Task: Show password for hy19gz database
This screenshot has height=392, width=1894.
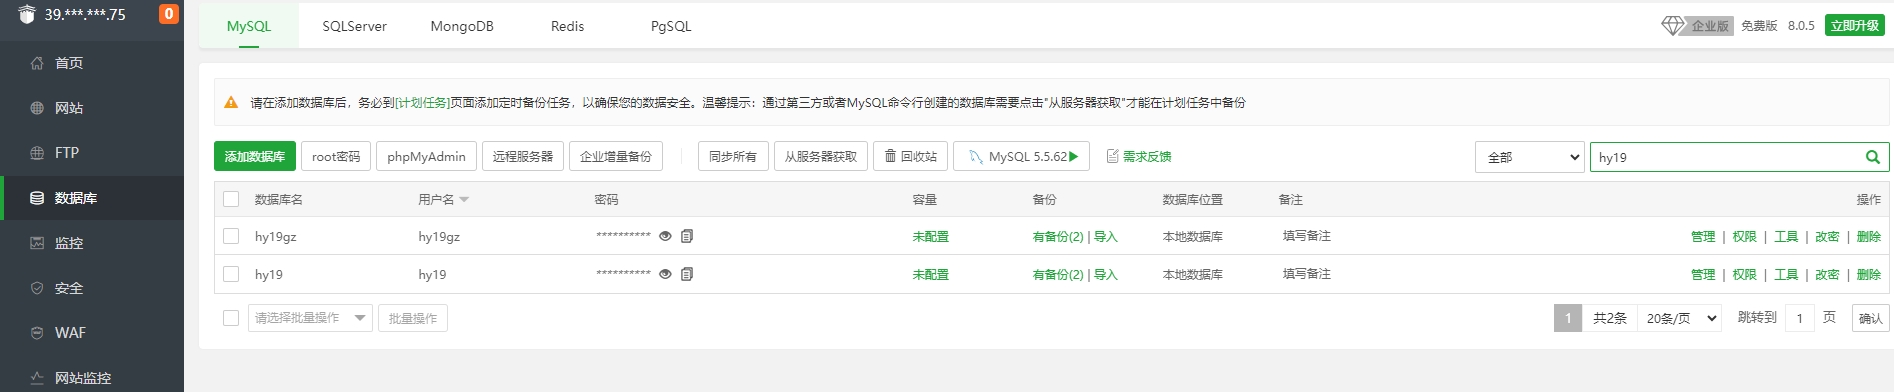Action: coord(665,237)
